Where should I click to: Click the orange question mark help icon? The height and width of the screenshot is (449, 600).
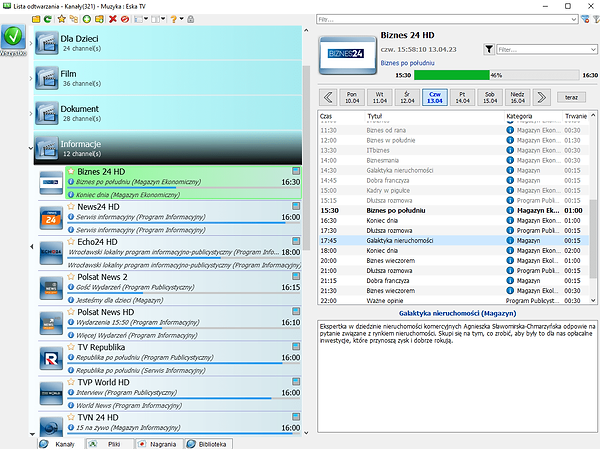click(x=173, y=19)
